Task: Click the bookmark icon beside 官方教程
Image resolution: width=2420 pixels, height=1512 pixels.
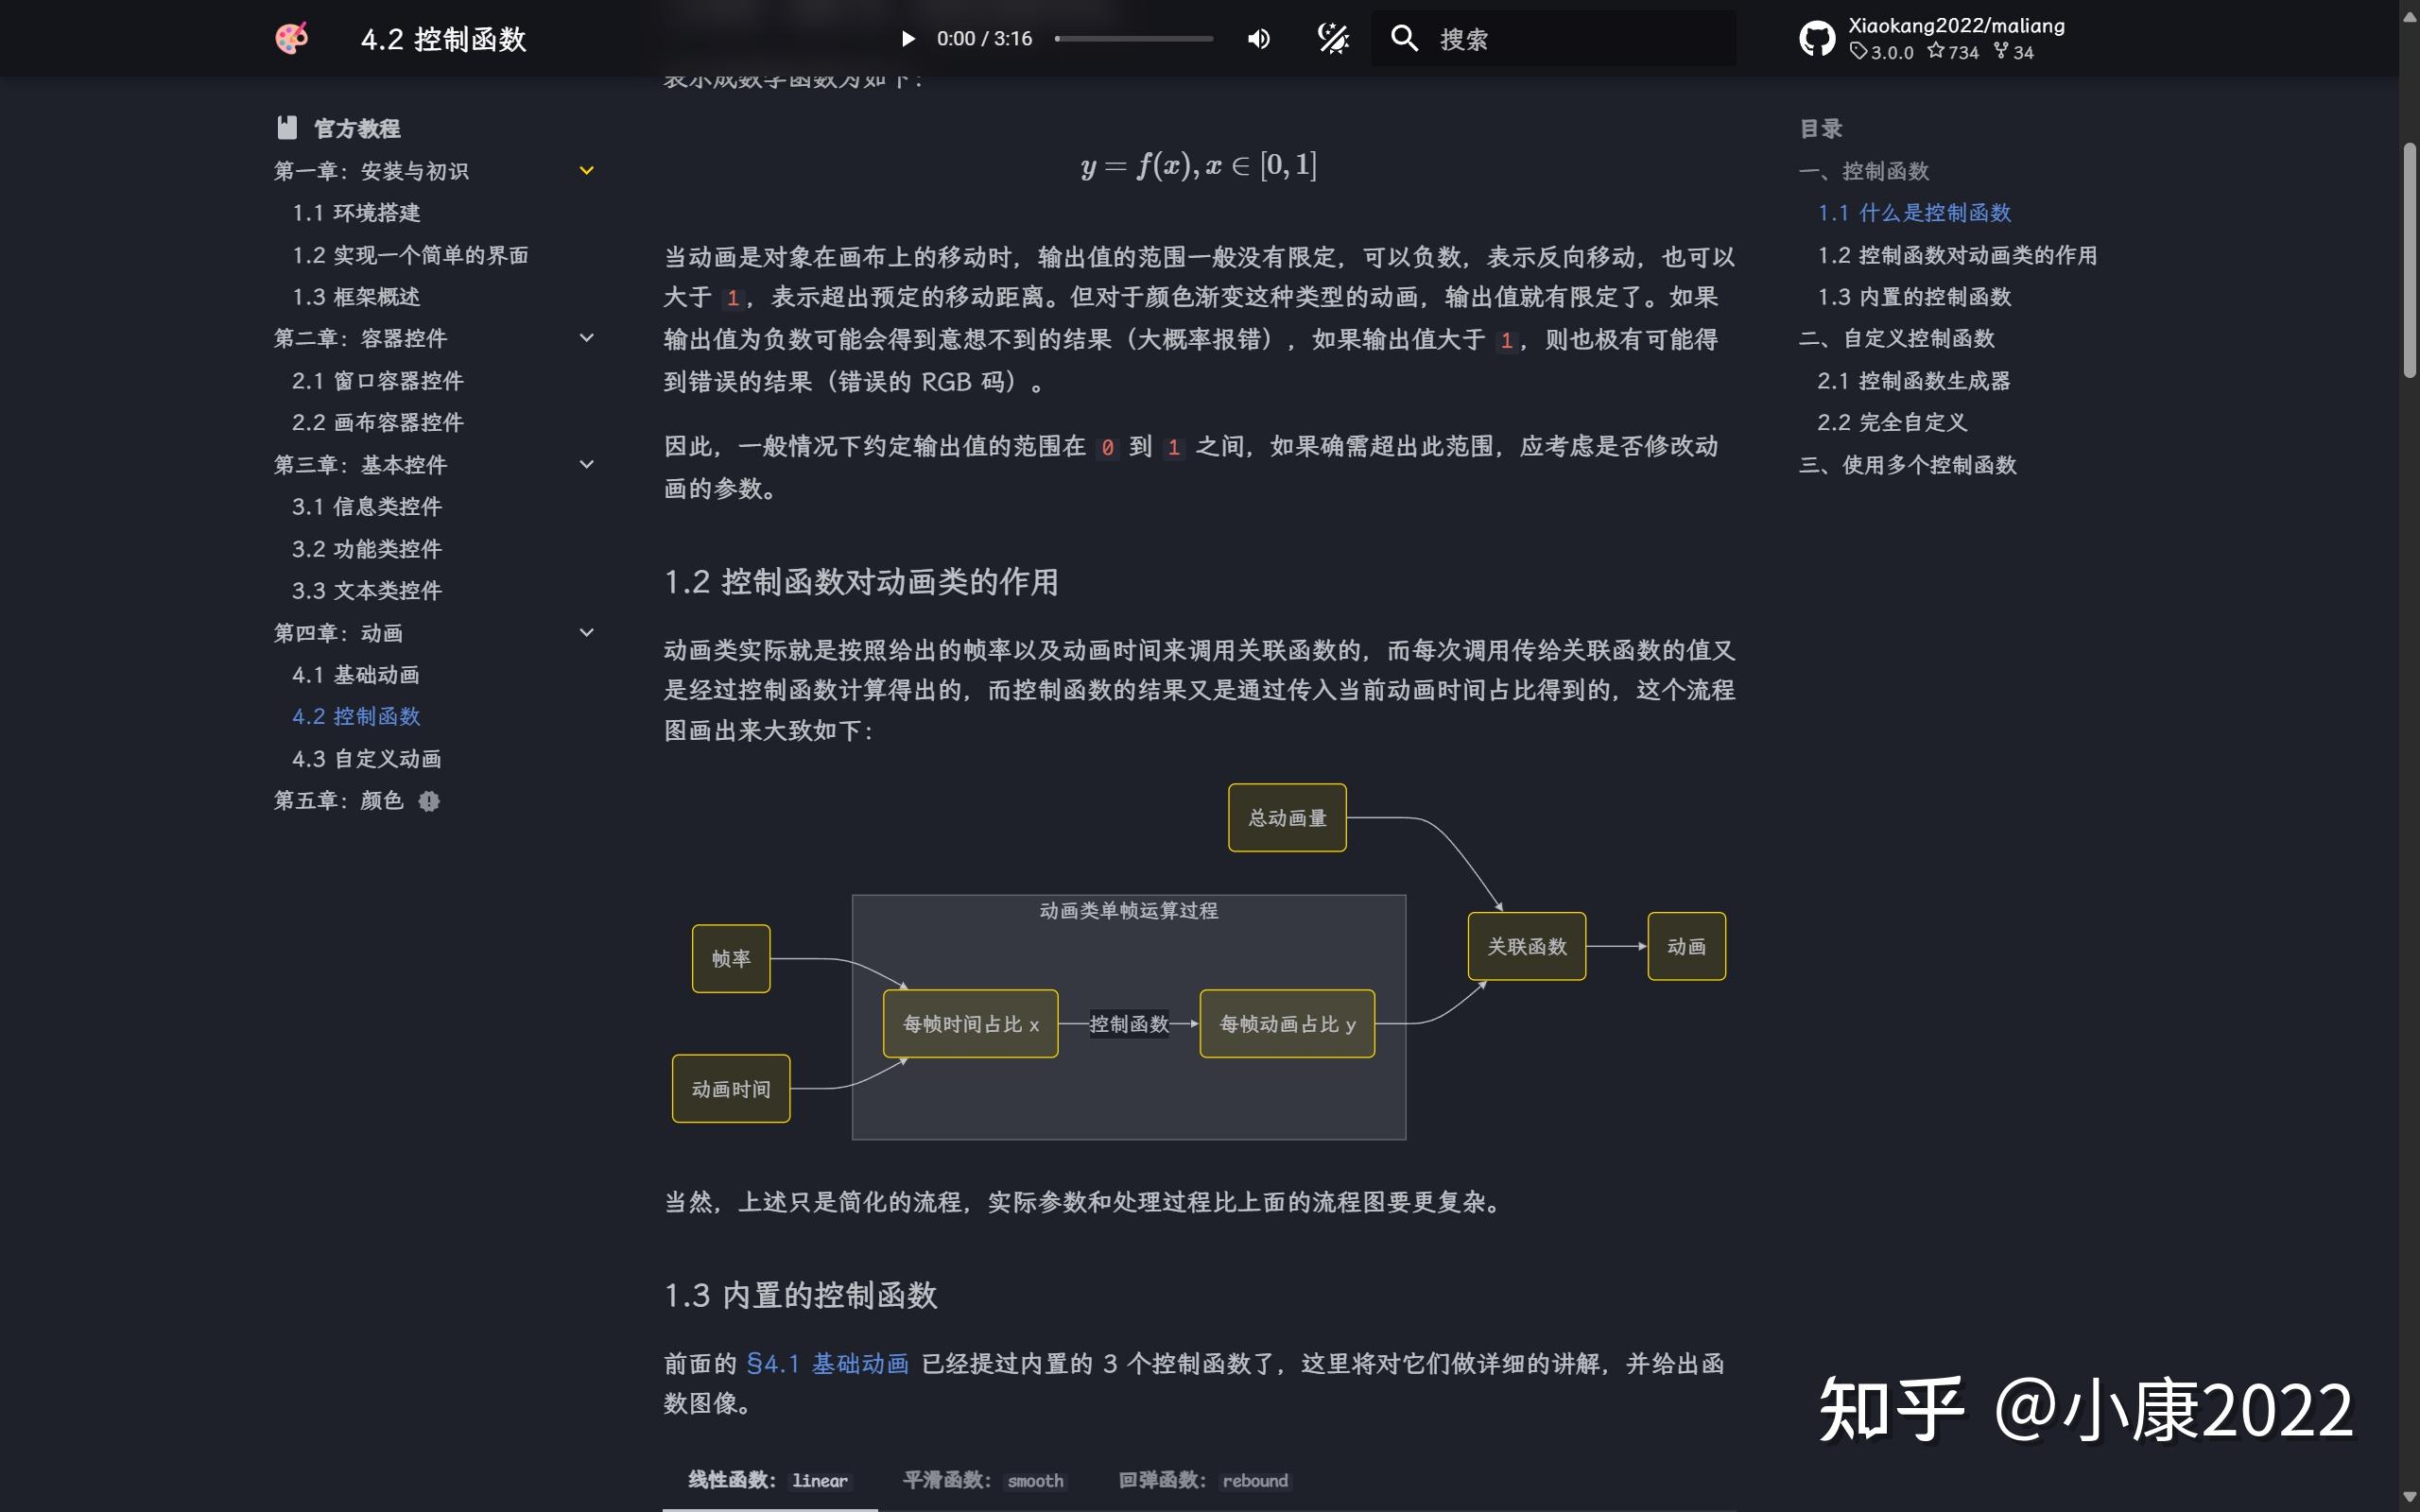Action: (x=287, y=127)
